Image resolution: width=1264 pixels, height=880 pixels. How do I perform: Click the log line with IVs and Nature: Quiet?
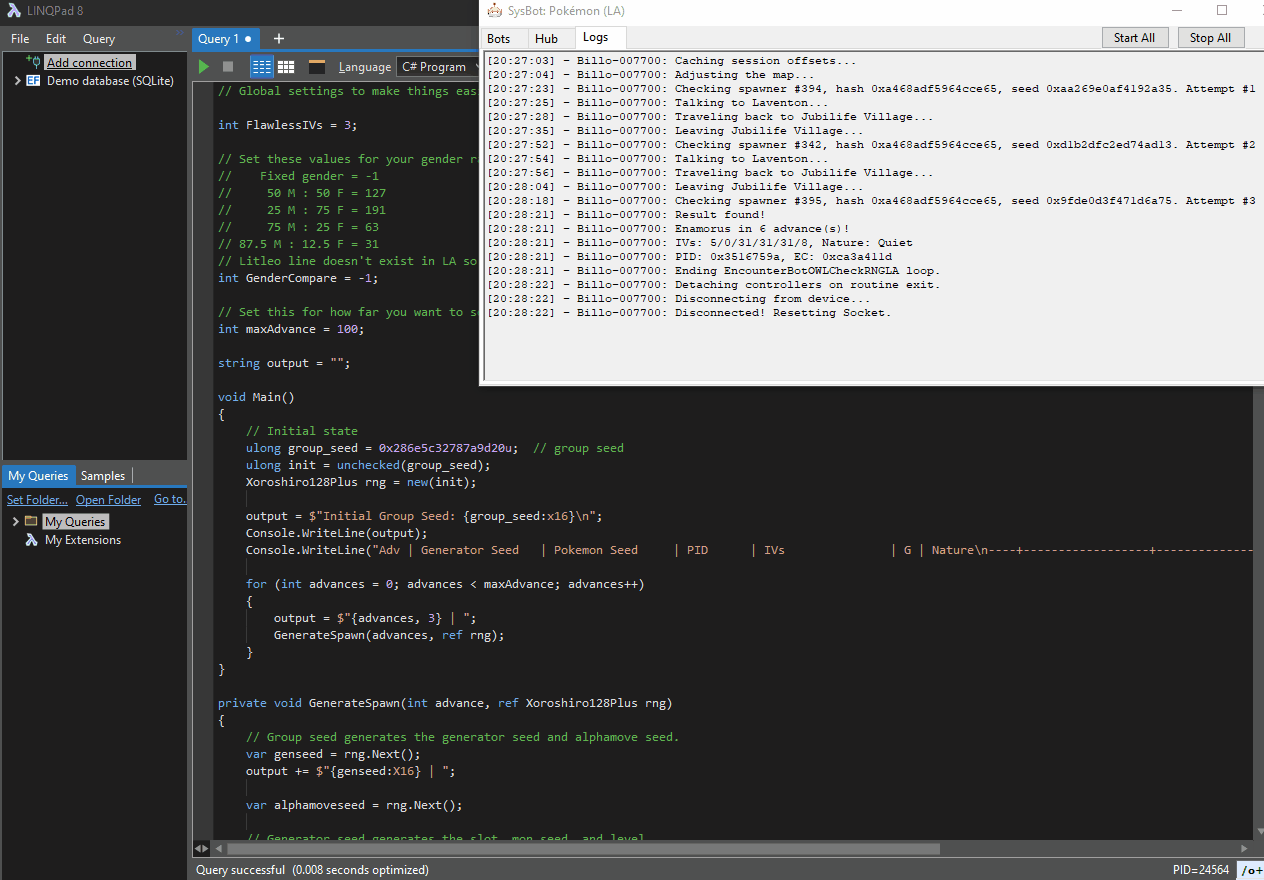pos(700,242)
